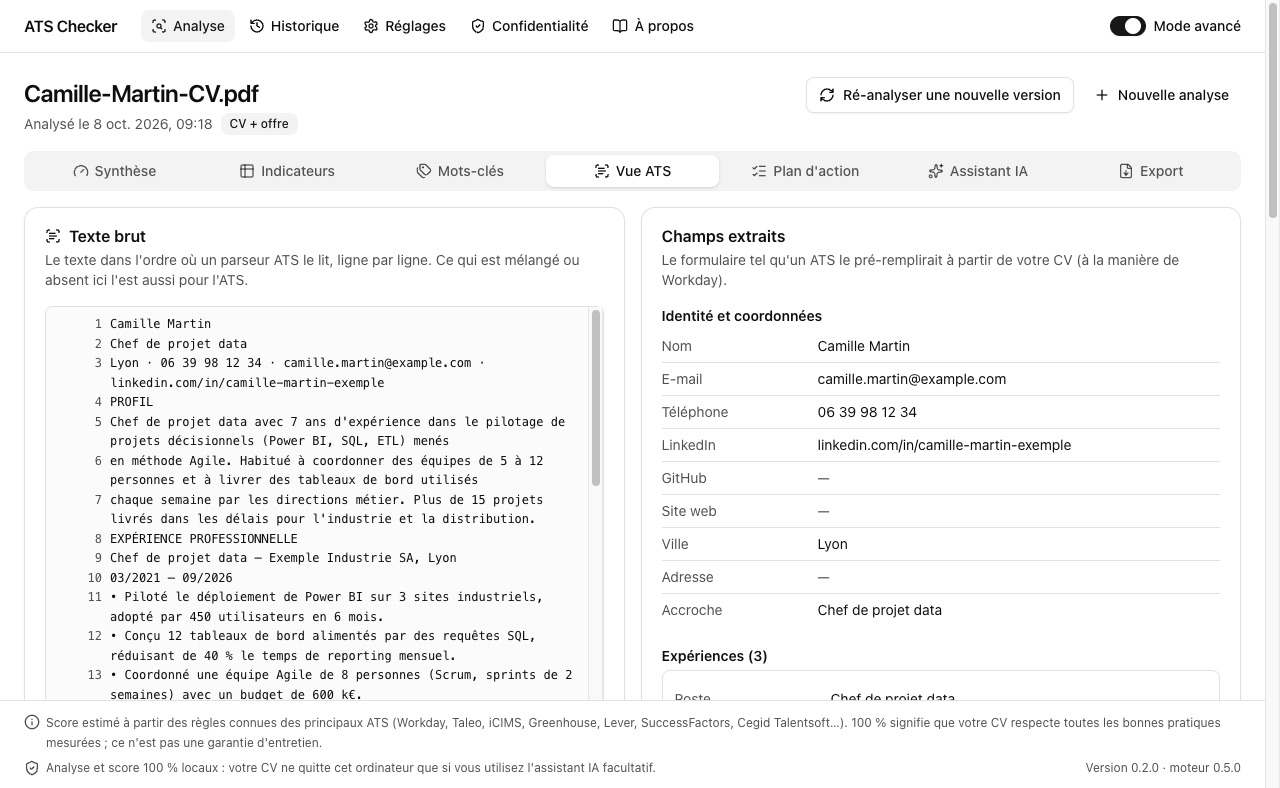This screenshot has height=788, width=1280.
Task: Click the extracted e-mail camille.martin@example.com
Action: click(x=912, y=379)
